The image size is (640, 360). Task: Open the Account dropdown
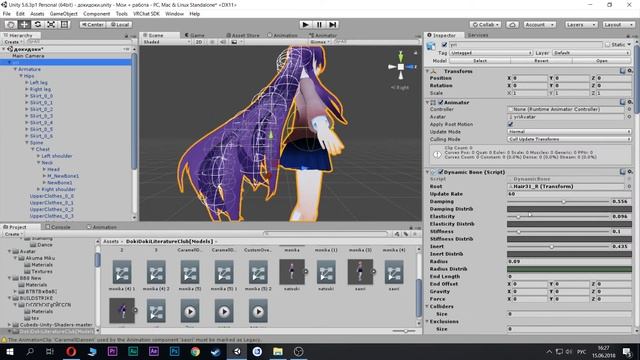pos(539,24)
